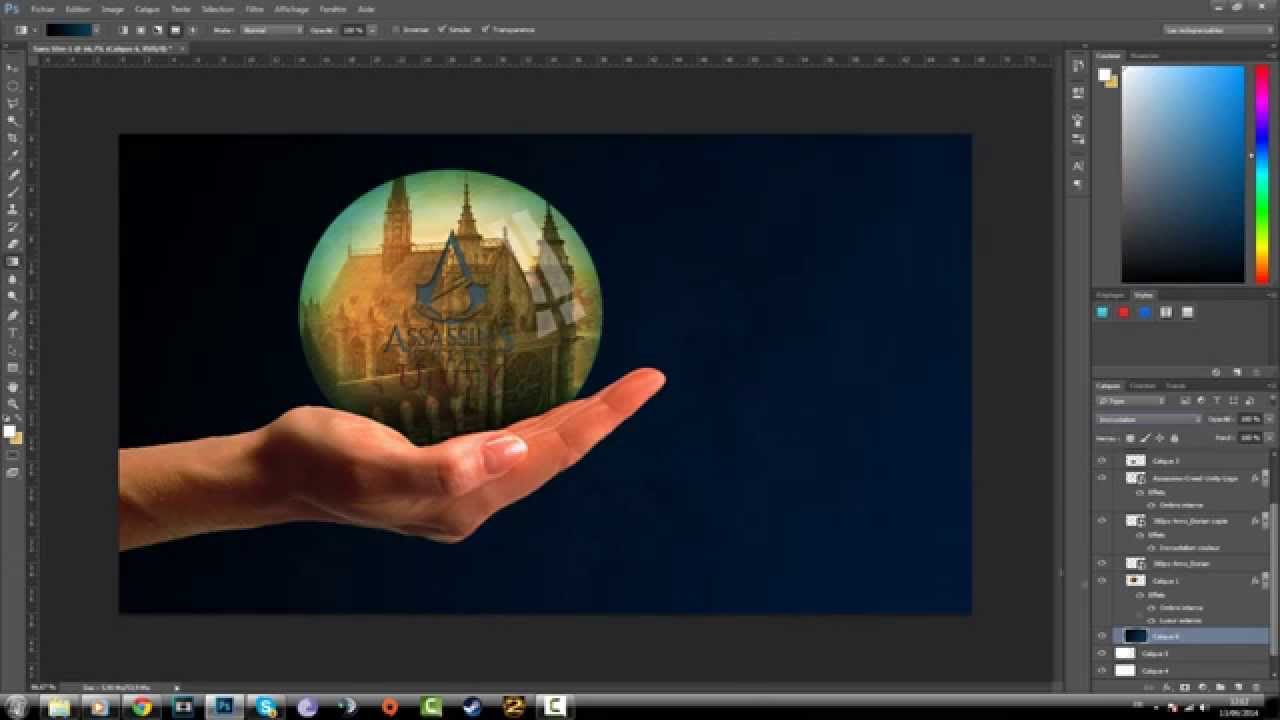
Task: Click the gradient preview in options bar
Action: pyautogui.click(x=68, y=30)
